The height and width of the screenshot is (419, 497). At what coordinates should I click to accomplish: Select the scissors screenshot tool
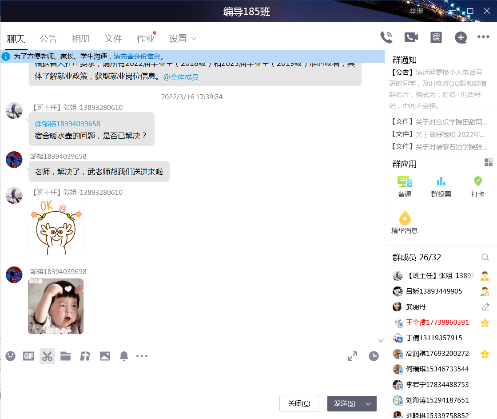[47, 356]
